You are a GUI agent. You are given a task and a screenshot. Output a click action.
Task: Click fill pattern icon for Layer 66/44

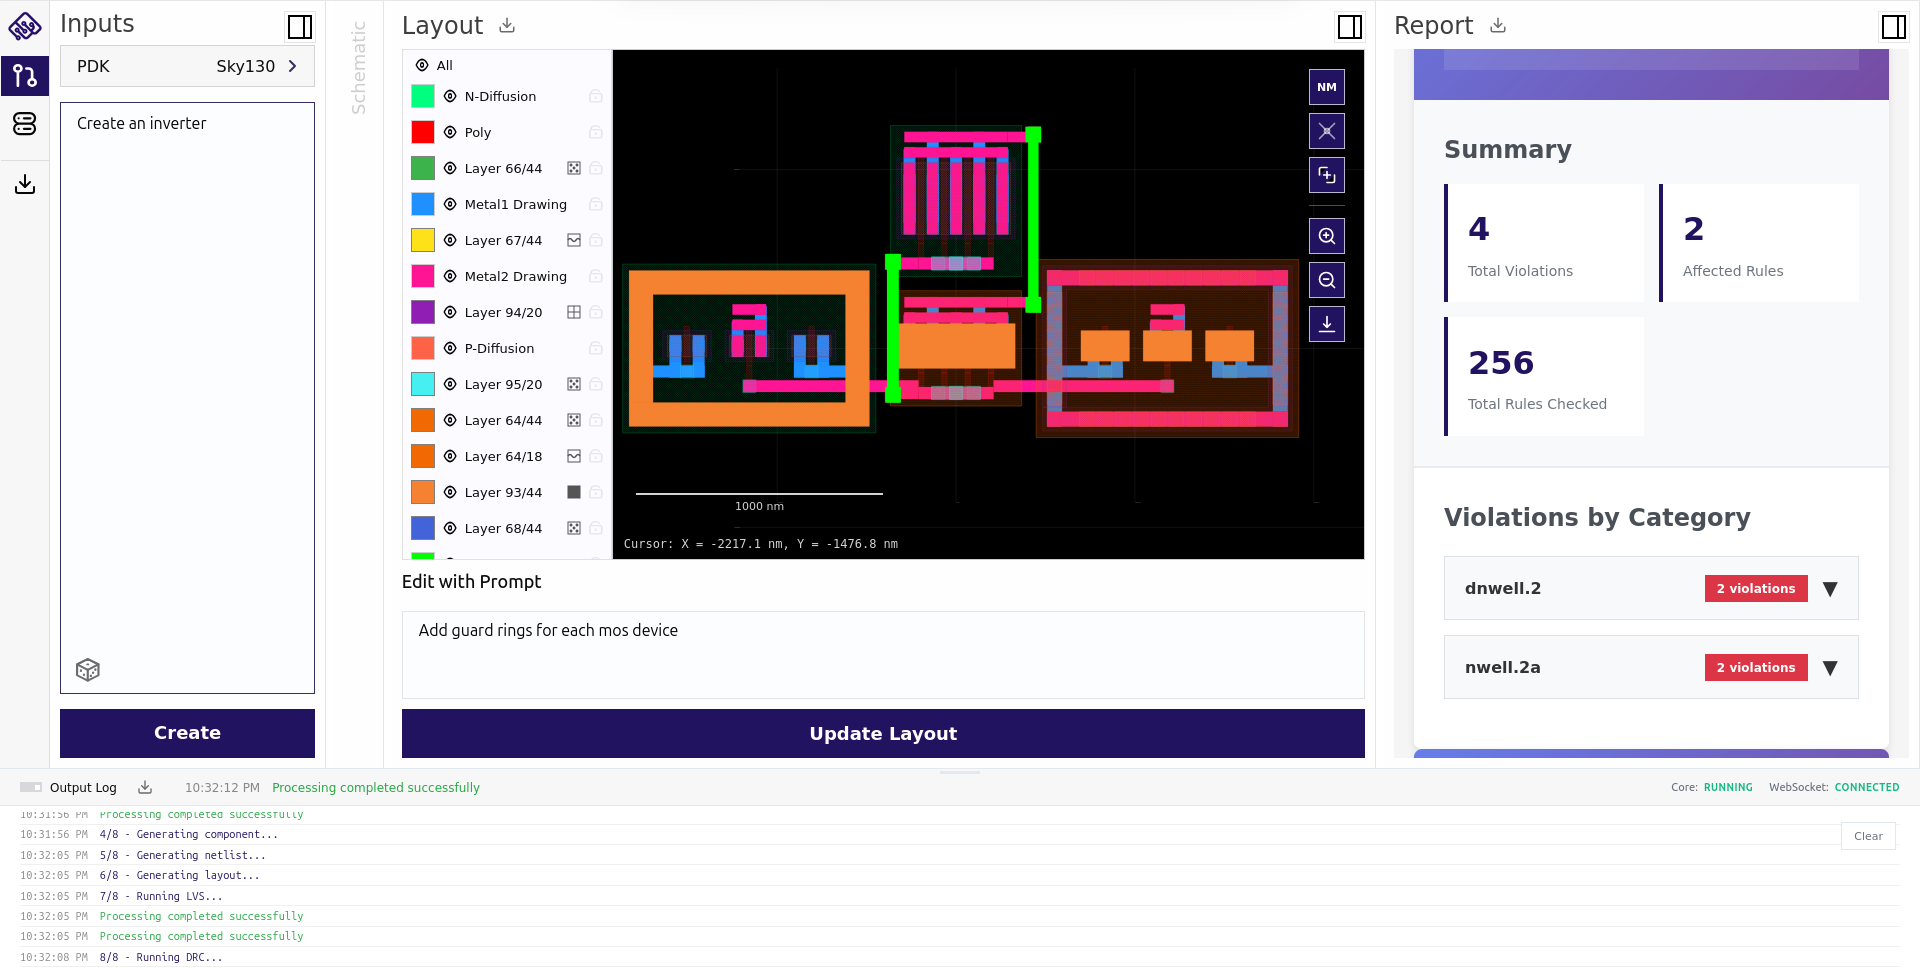574,168
